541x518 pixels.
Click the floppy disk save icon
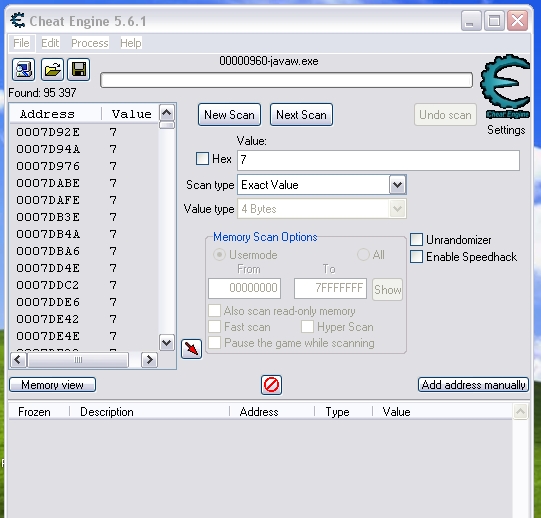click(79, 69)
